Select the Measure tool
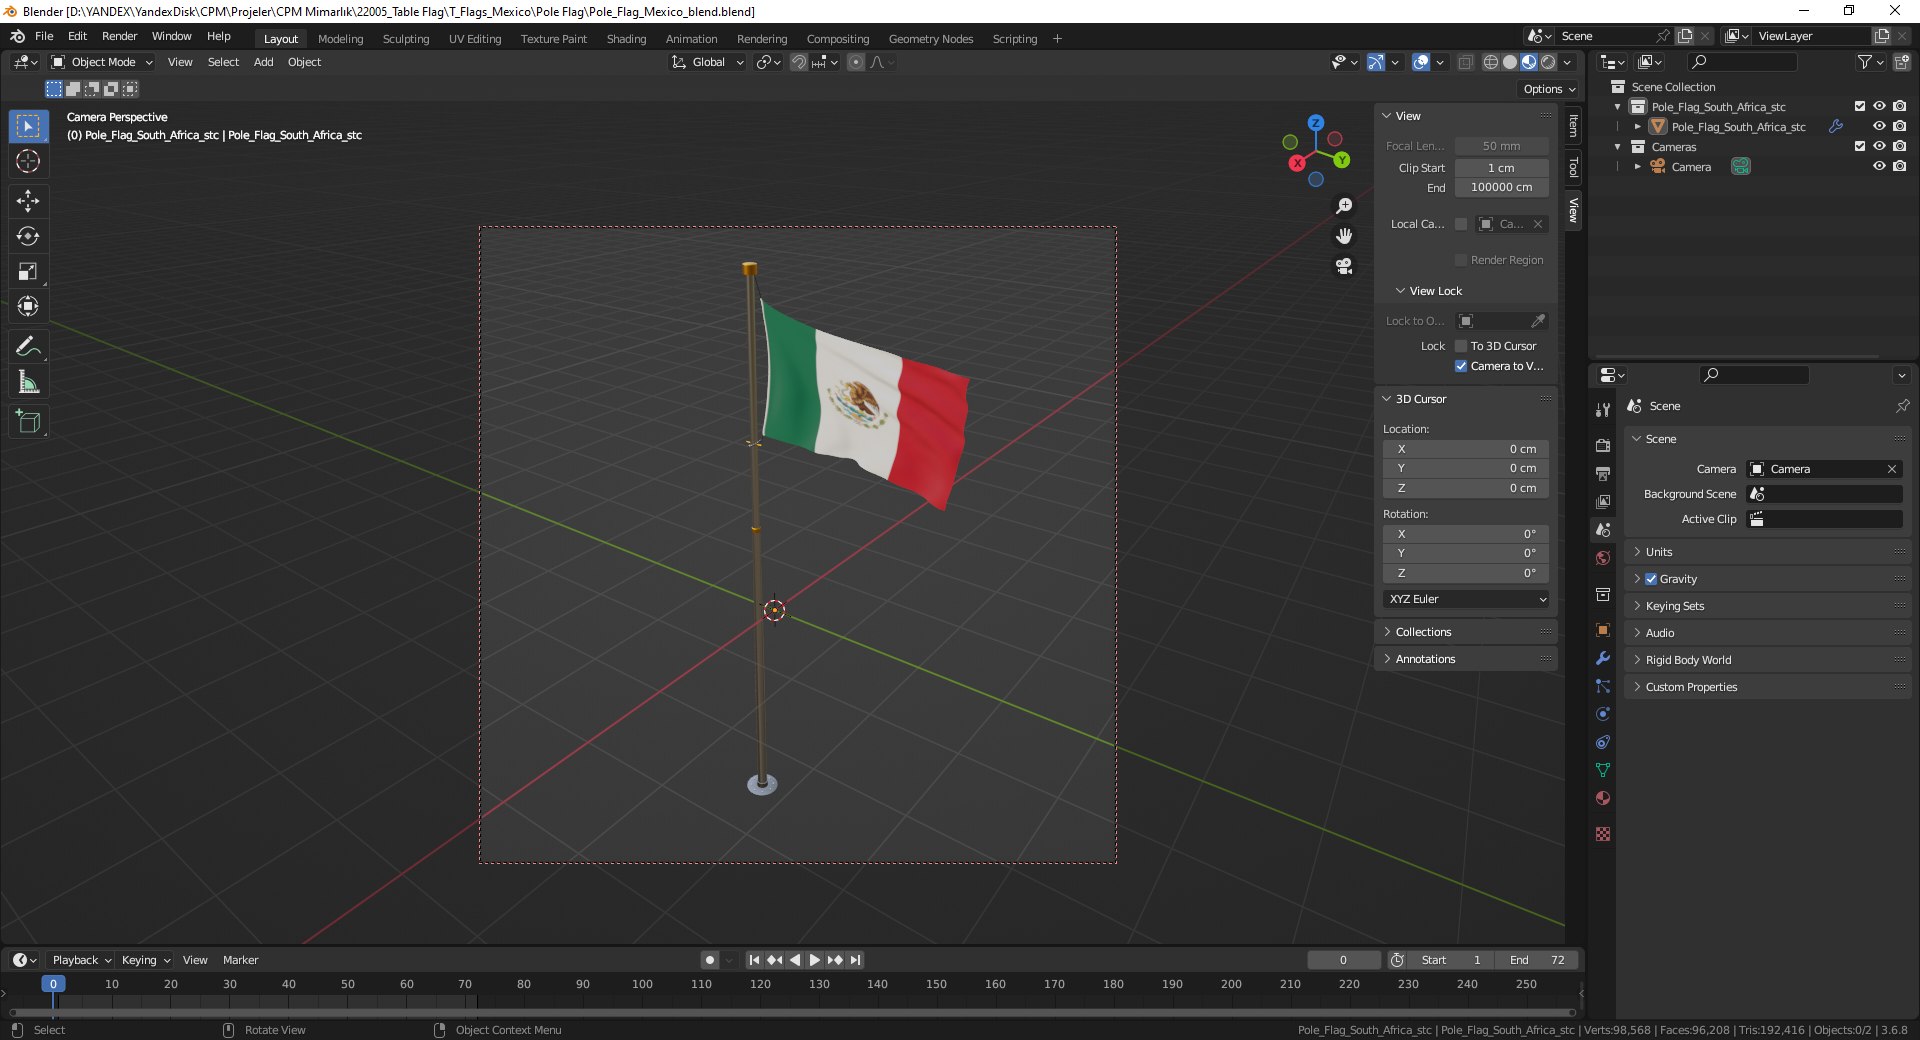 28,382
